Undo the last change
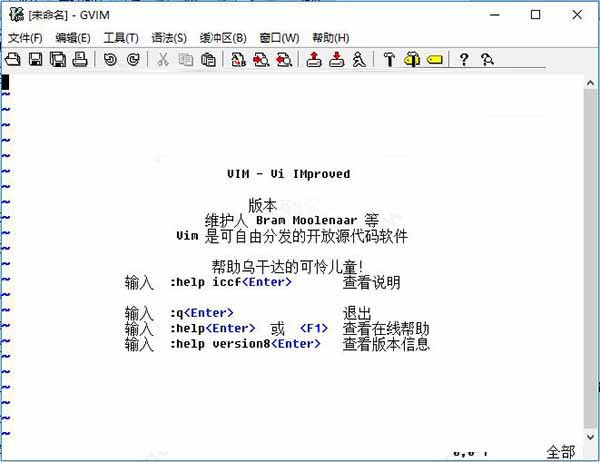Image resolution: width=600 pixels, height=462 pixels. click(110, 60)
